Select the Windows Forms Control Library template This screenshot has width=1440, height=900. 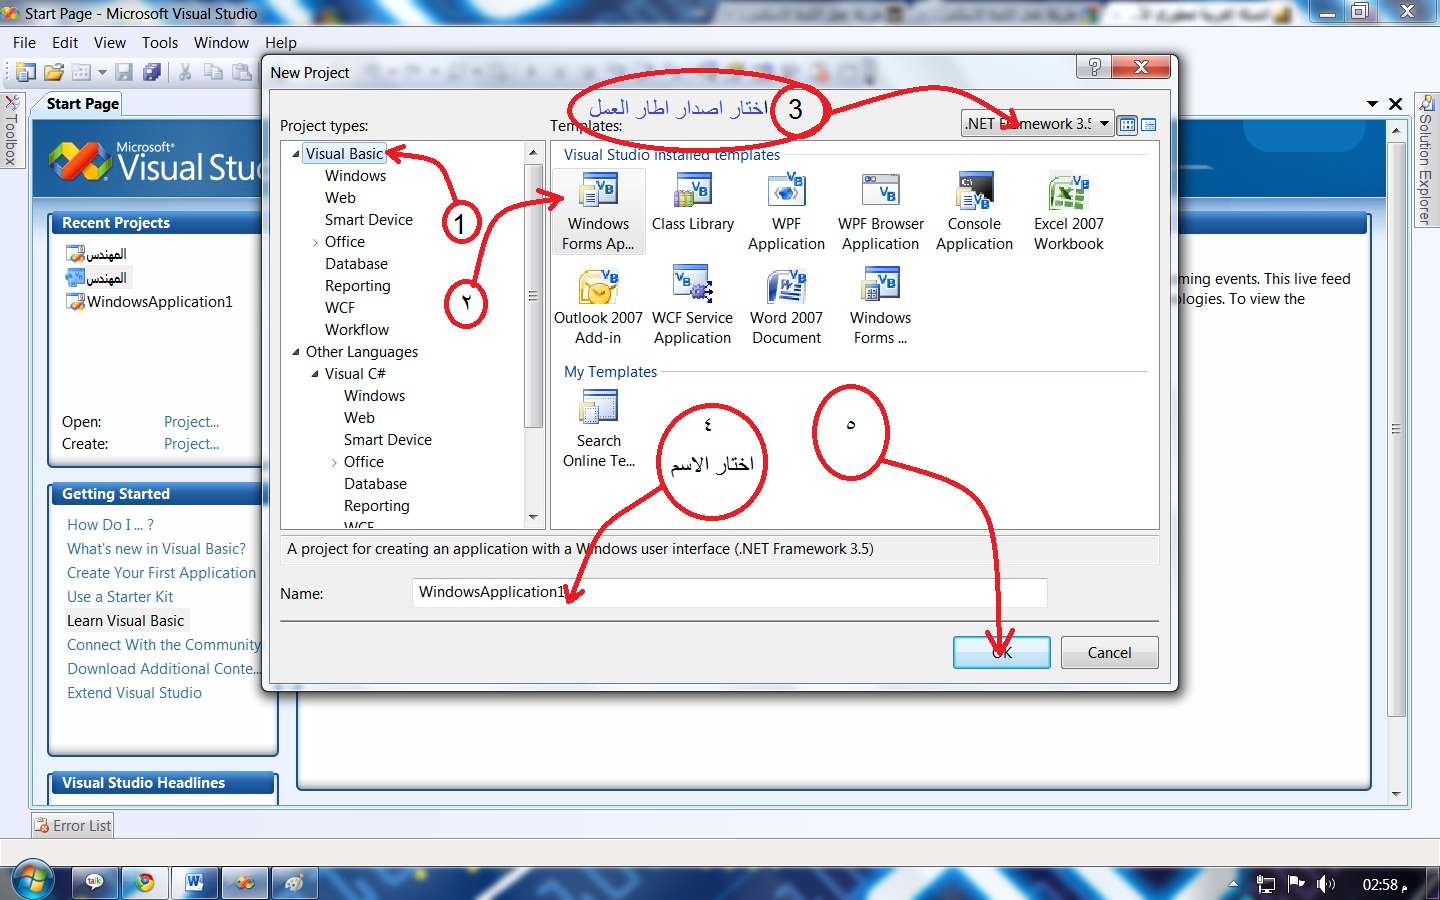pyautogui.click(x=881, y=306)
